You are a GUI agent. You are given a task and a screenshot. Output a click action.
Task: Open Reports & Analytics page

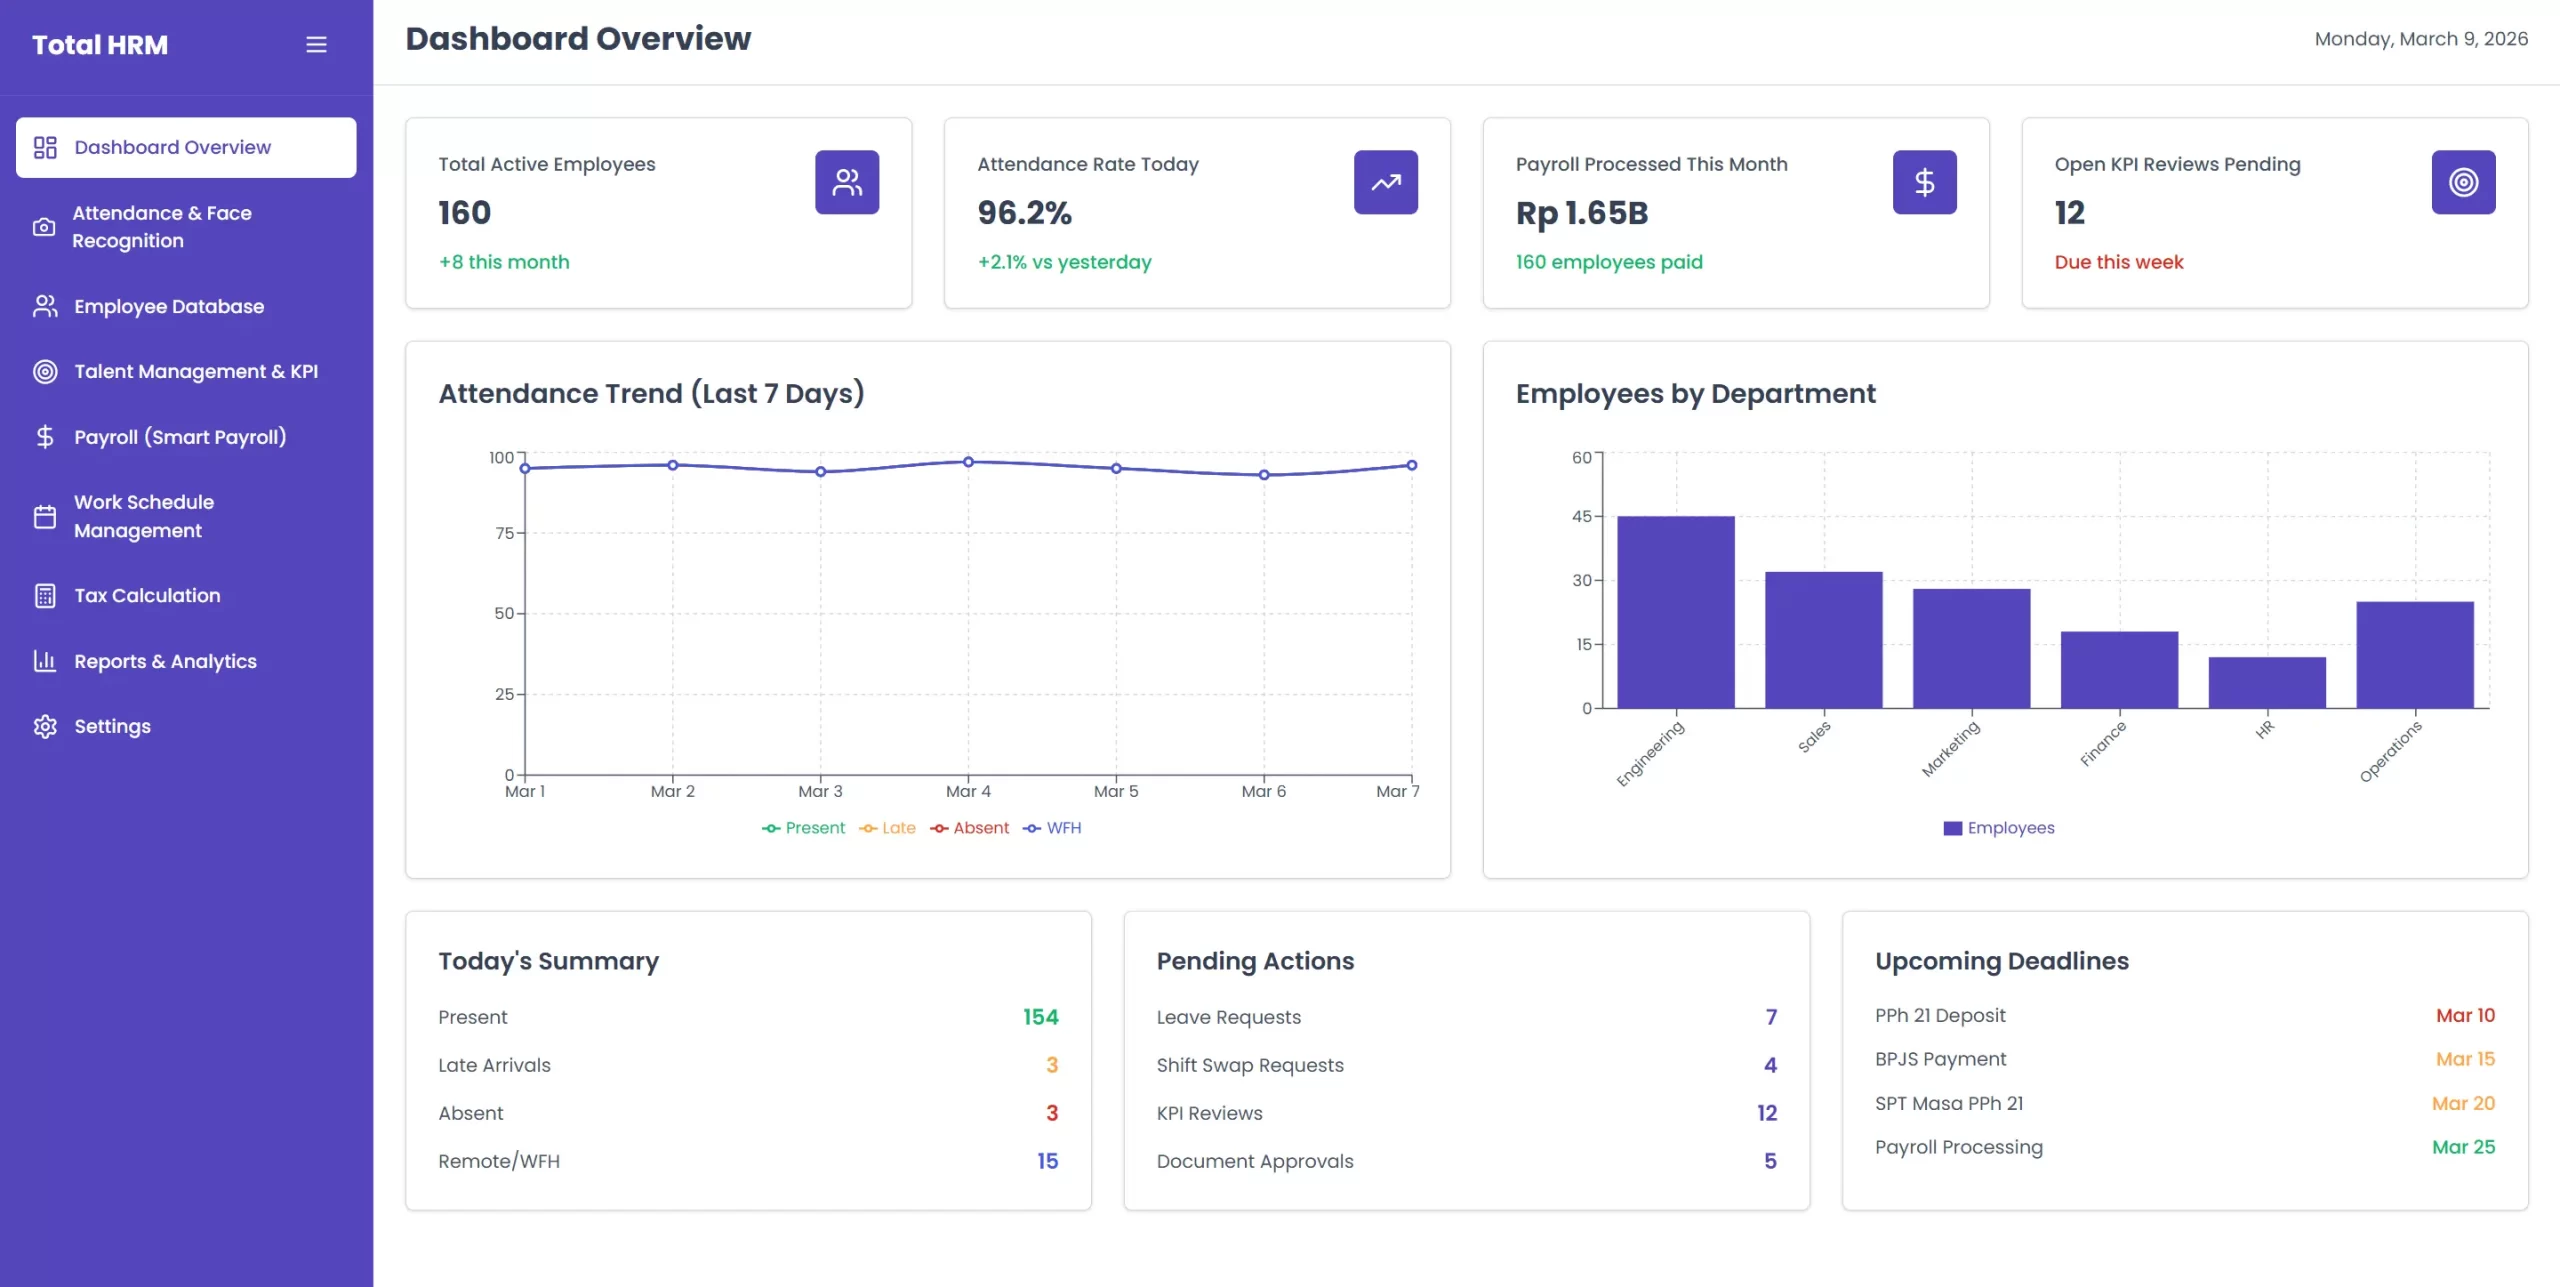click(165, 661)
